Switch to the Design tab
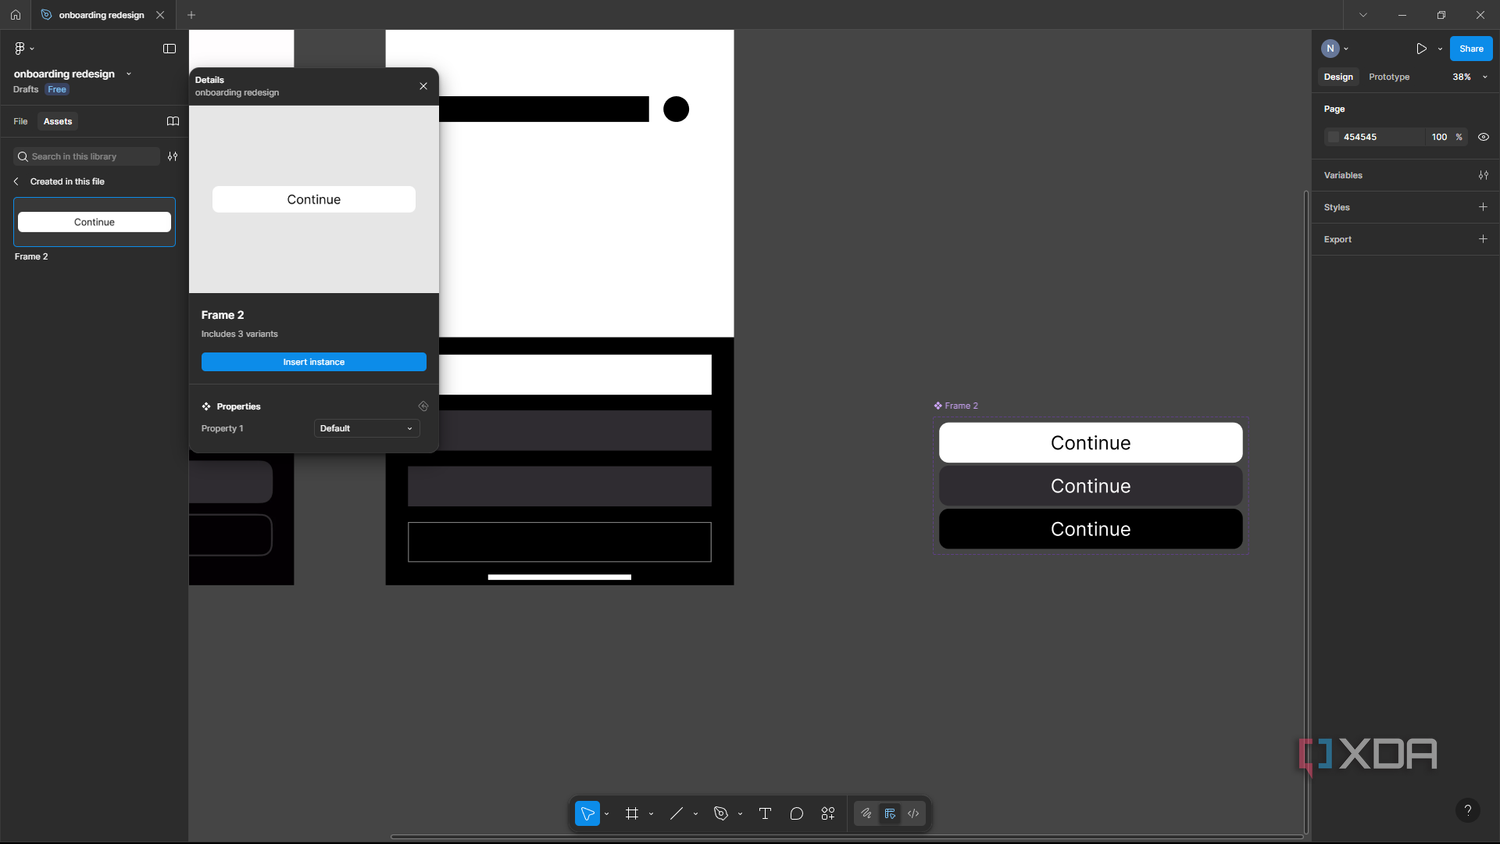This screenshot has height=844, width=1500. click(1338, 77)
